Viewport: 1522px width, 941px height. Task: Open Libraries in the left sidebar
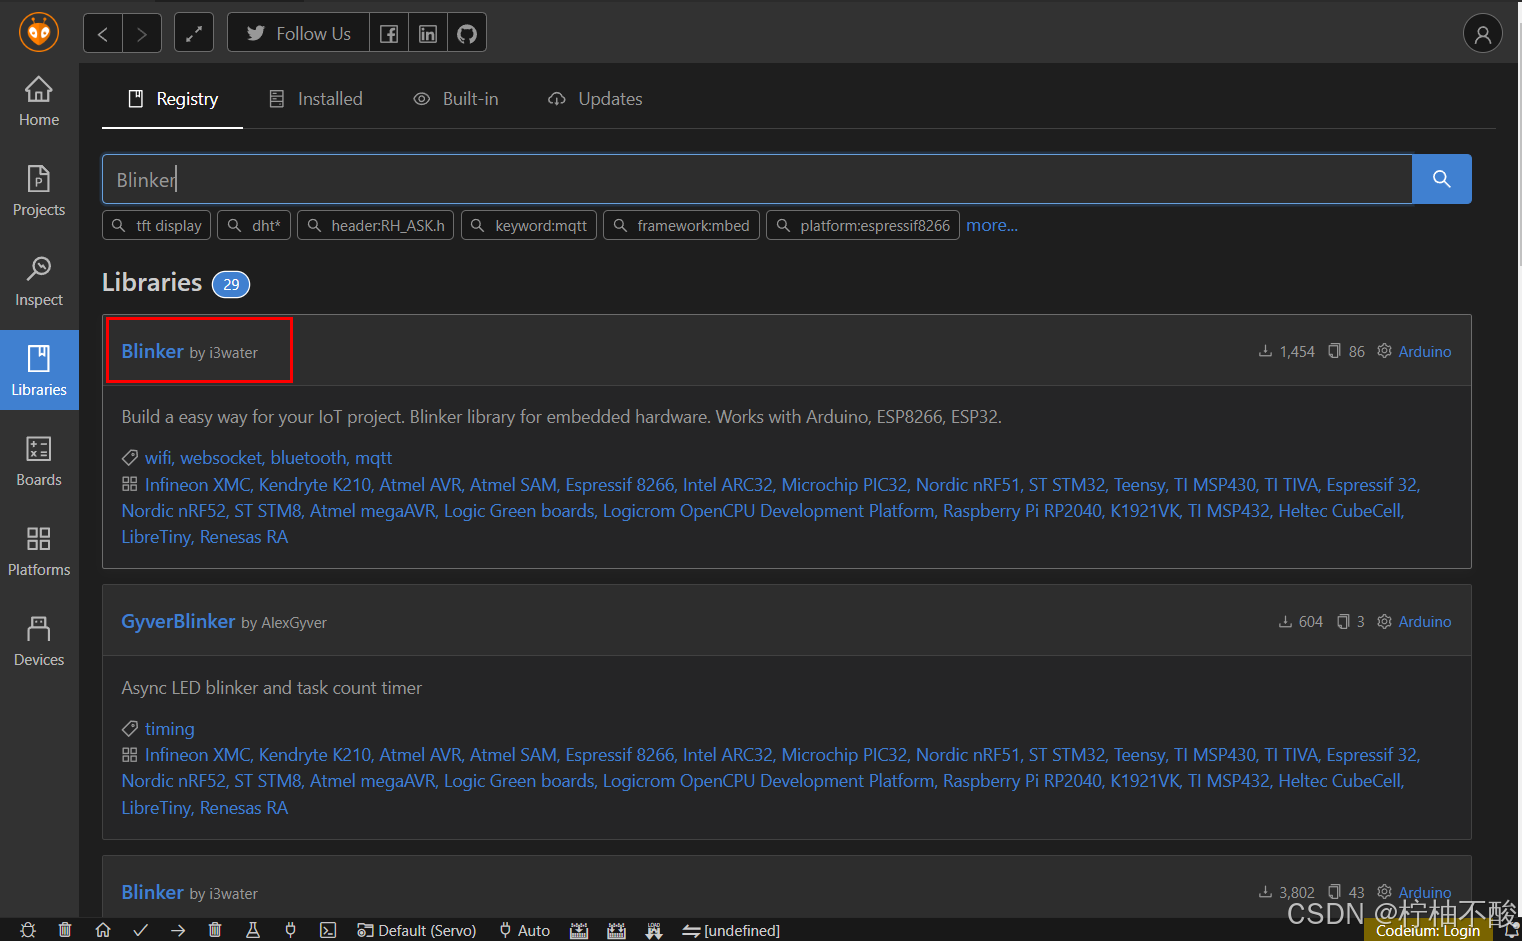39,370
